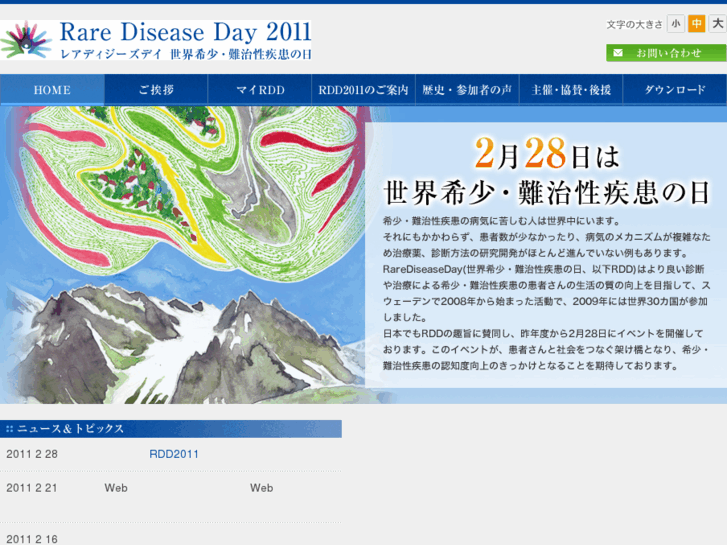This screenshot has width=727, height=545.
Task: Open the お問い合わせ contact button
Action: click(x=666, y=53)
